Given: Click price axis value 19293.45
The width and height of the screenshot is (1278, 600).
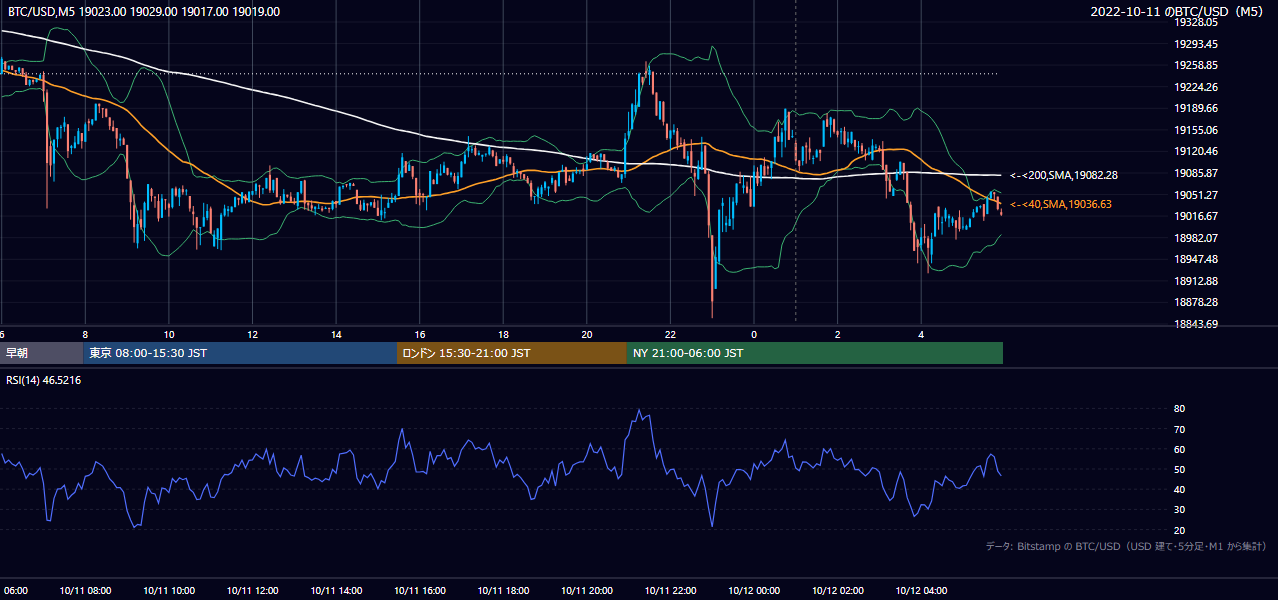Looking at the screenshot, I should click(x=1195, y=44).
